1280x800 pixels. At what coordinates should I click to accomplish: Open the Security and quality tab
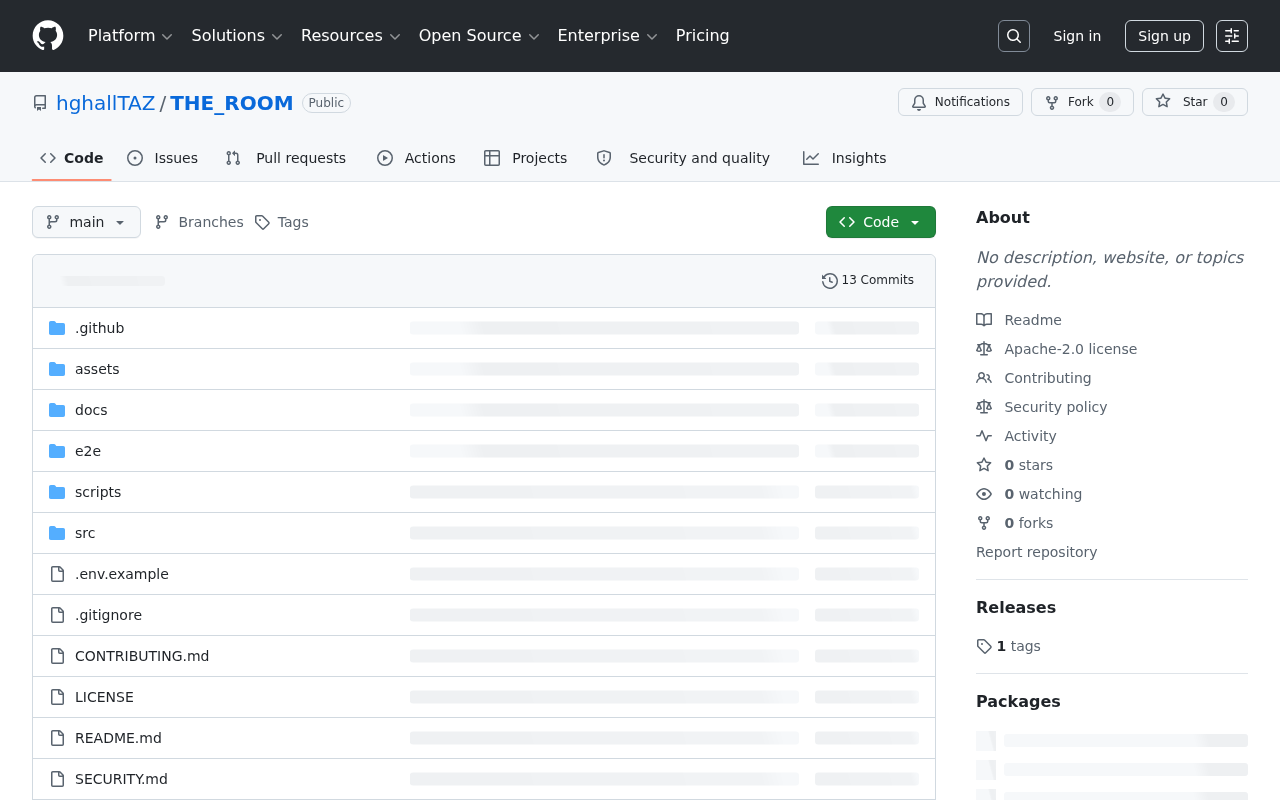tap(683, 158)
